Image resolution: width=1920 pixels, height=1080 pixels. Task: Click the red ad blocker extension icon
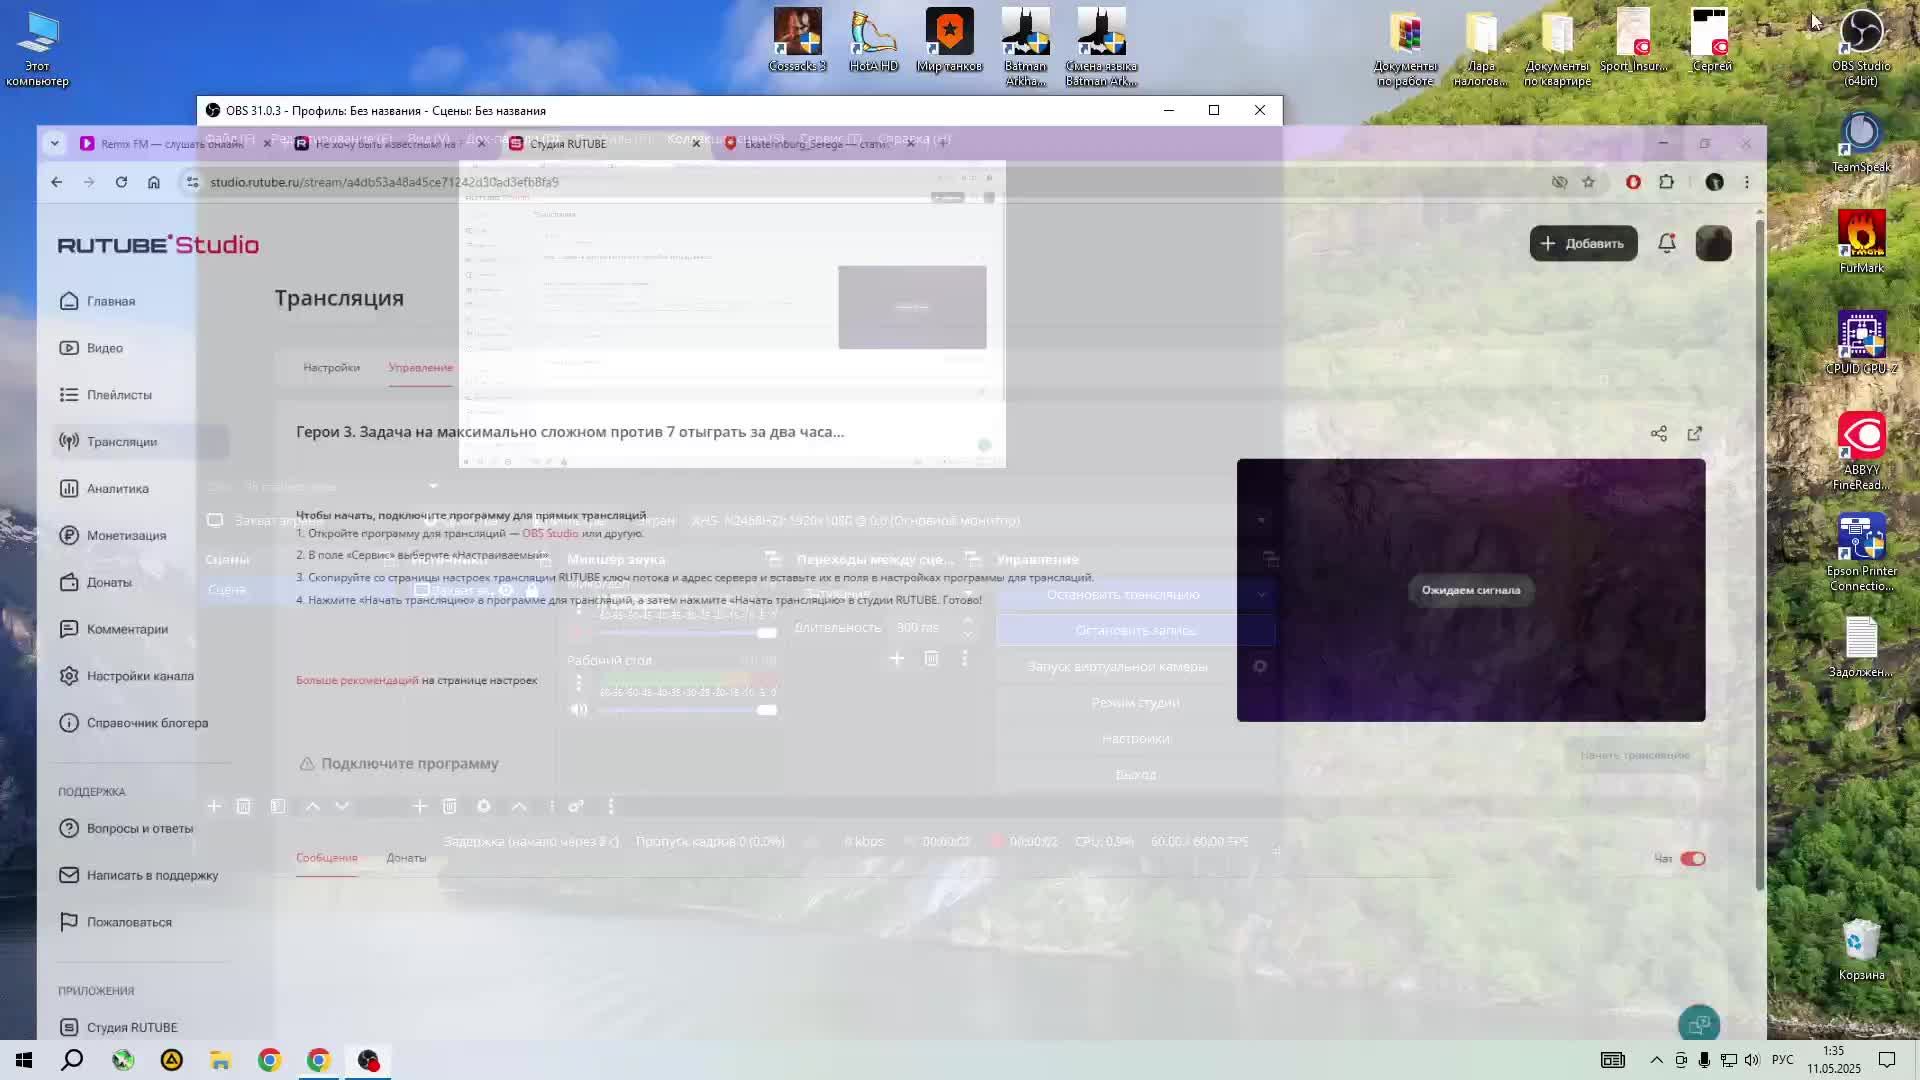click(1633, 182)
